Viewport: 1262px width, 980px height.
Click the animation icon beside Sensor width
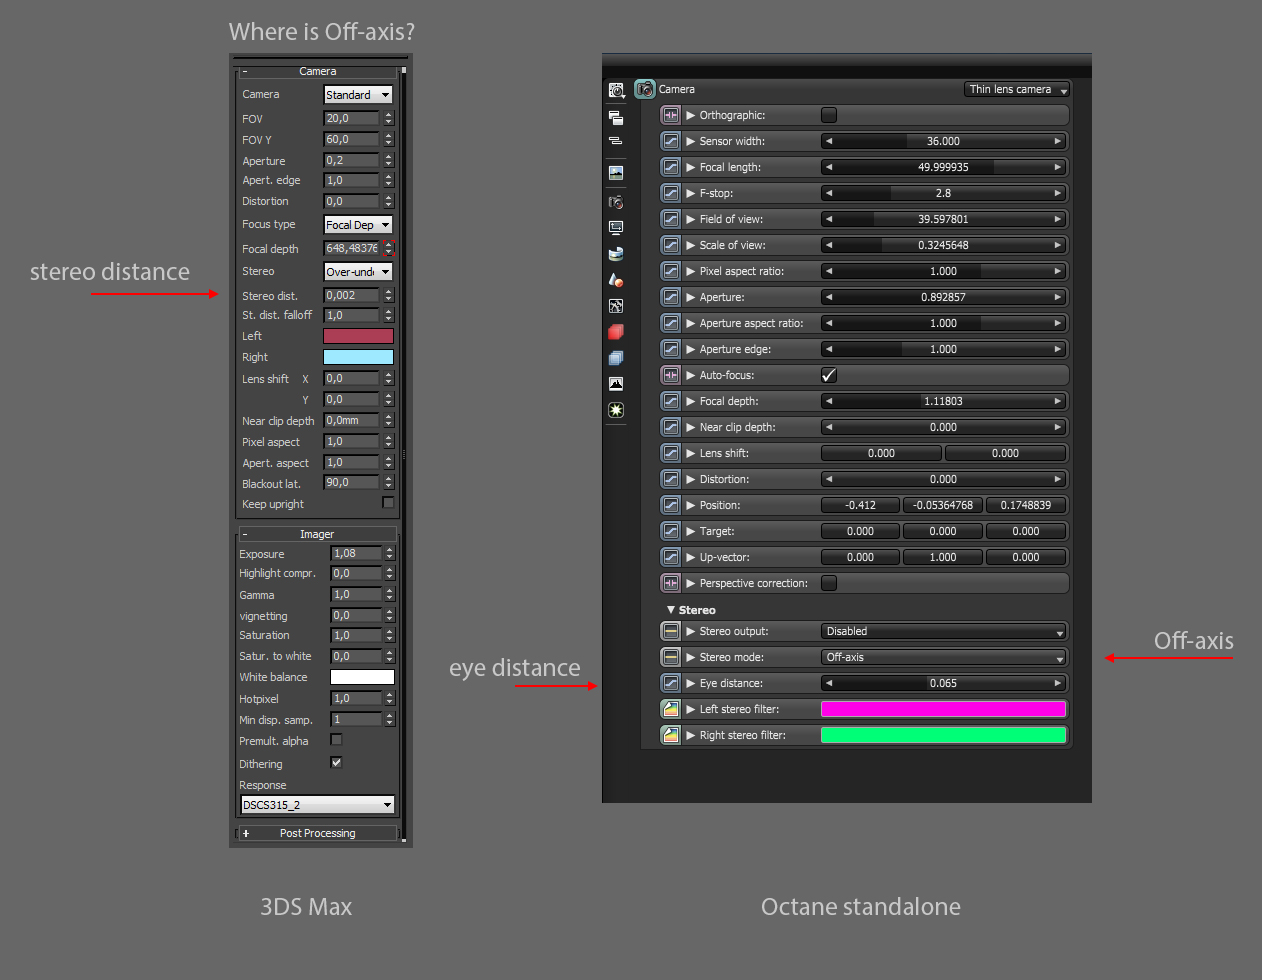coord(671,141)
